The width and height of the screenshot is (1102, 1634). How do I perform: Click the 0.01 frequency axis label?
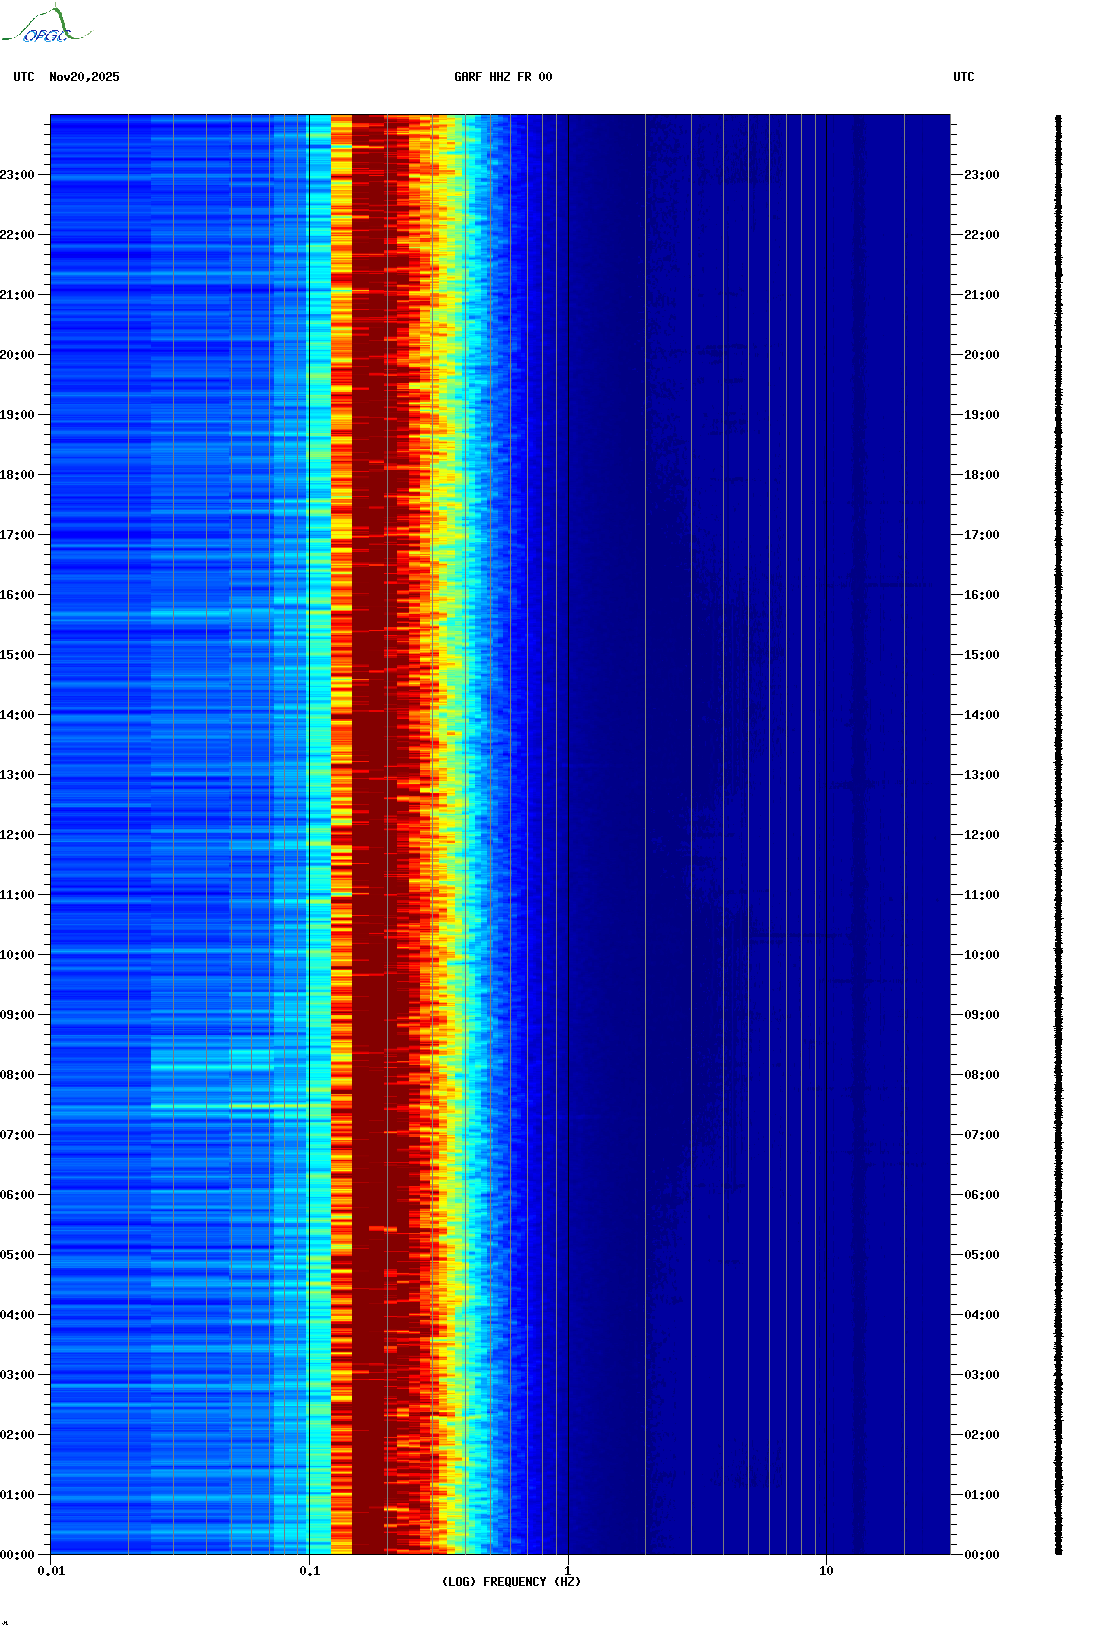[51, 1571]
